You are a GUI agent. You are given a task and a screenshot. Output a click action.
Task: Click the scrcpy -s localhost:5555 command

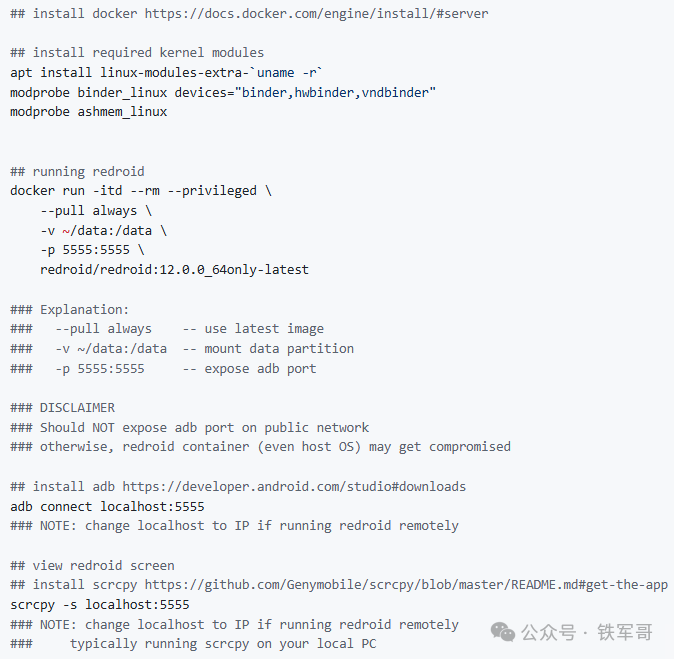coord(100,605)
